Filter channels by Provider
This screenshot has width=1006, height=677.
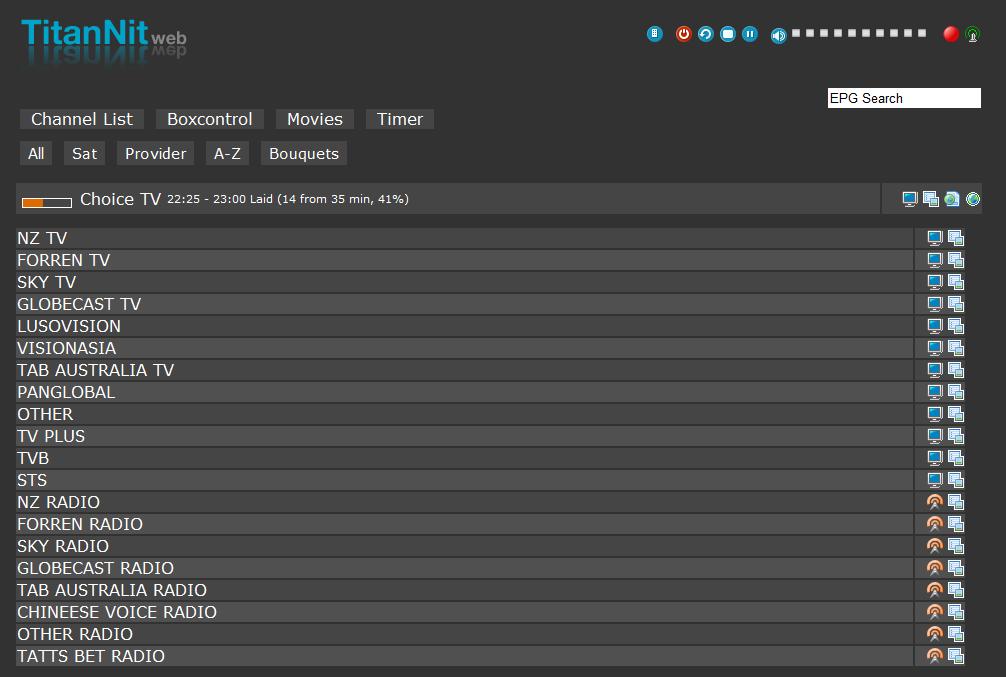pos(155,154)
